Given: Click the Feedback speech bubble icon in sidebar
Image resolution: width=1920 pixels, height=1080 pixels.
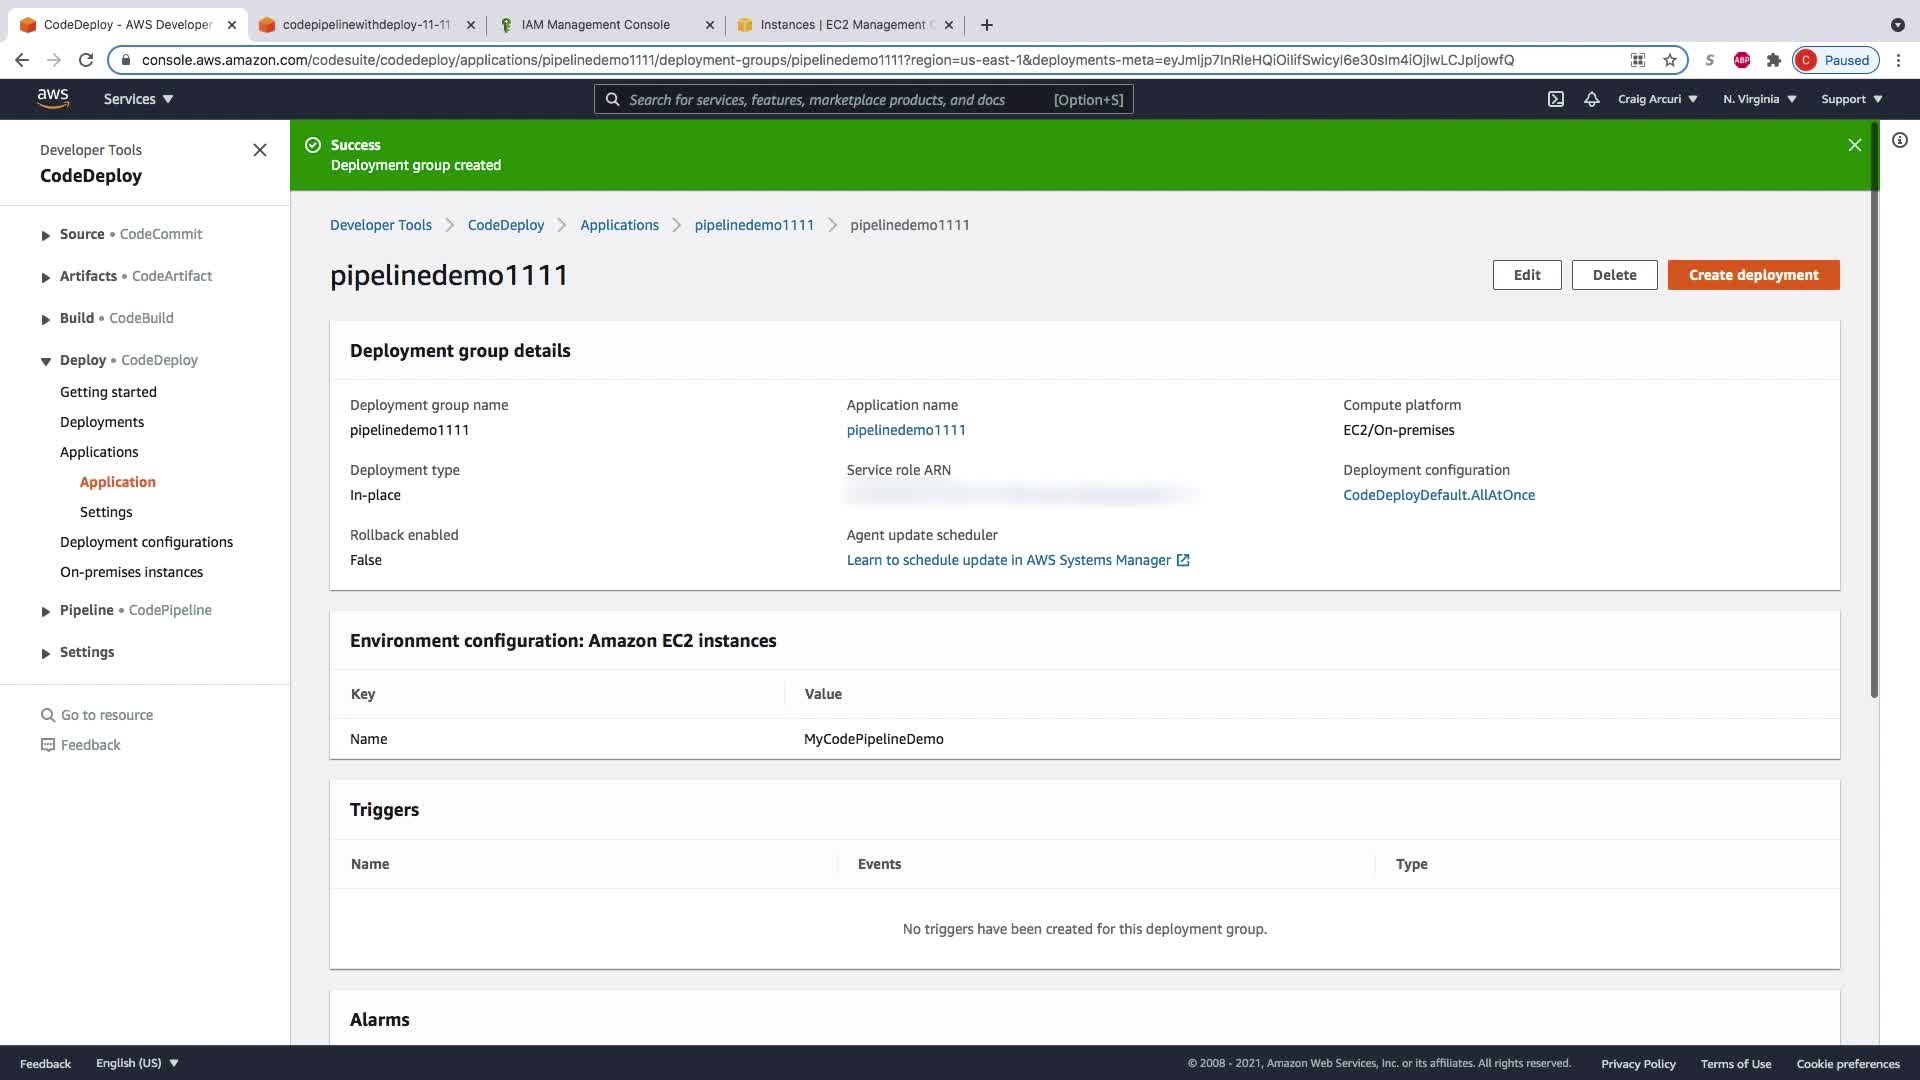Looking at the screenshot, I should pyautogui.click(x=47, y=745).
